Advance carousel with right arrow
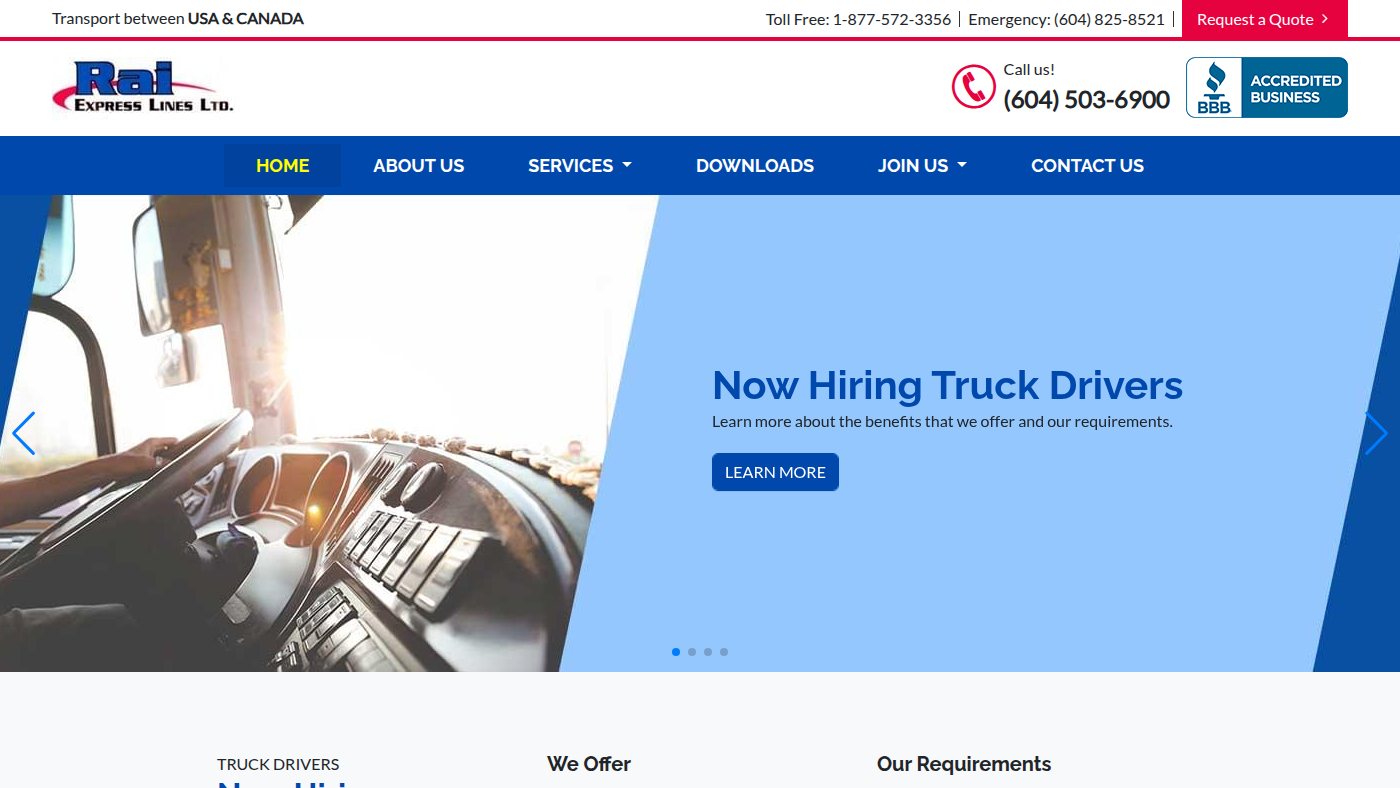The image size is (1400, 788). coord(1376,433)
